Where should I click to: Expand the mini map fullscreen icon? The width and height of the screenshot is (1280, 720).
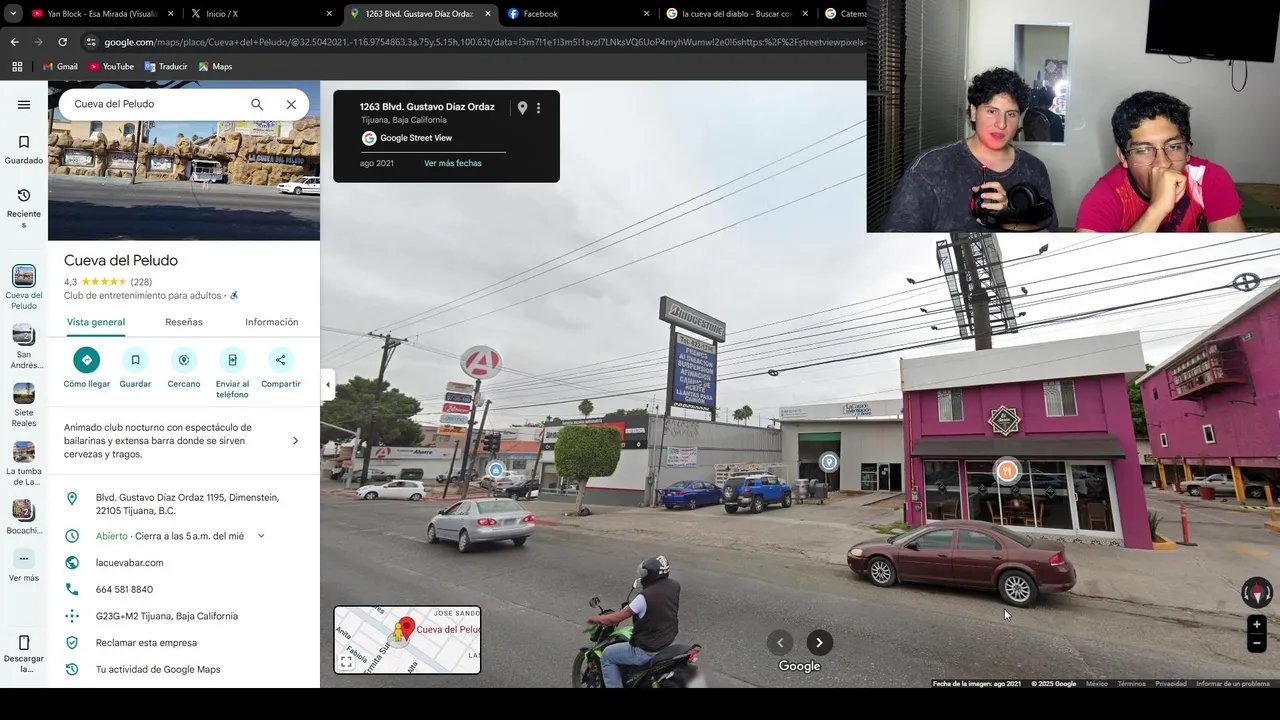coord(346,662)
